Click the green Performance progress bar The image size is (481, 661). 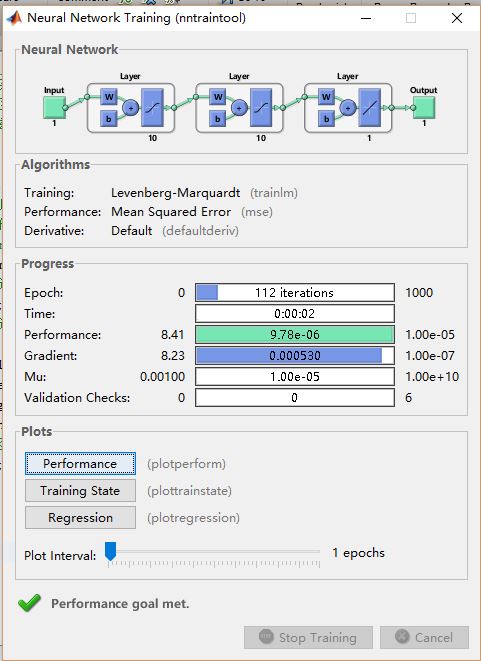click(295, 335)
